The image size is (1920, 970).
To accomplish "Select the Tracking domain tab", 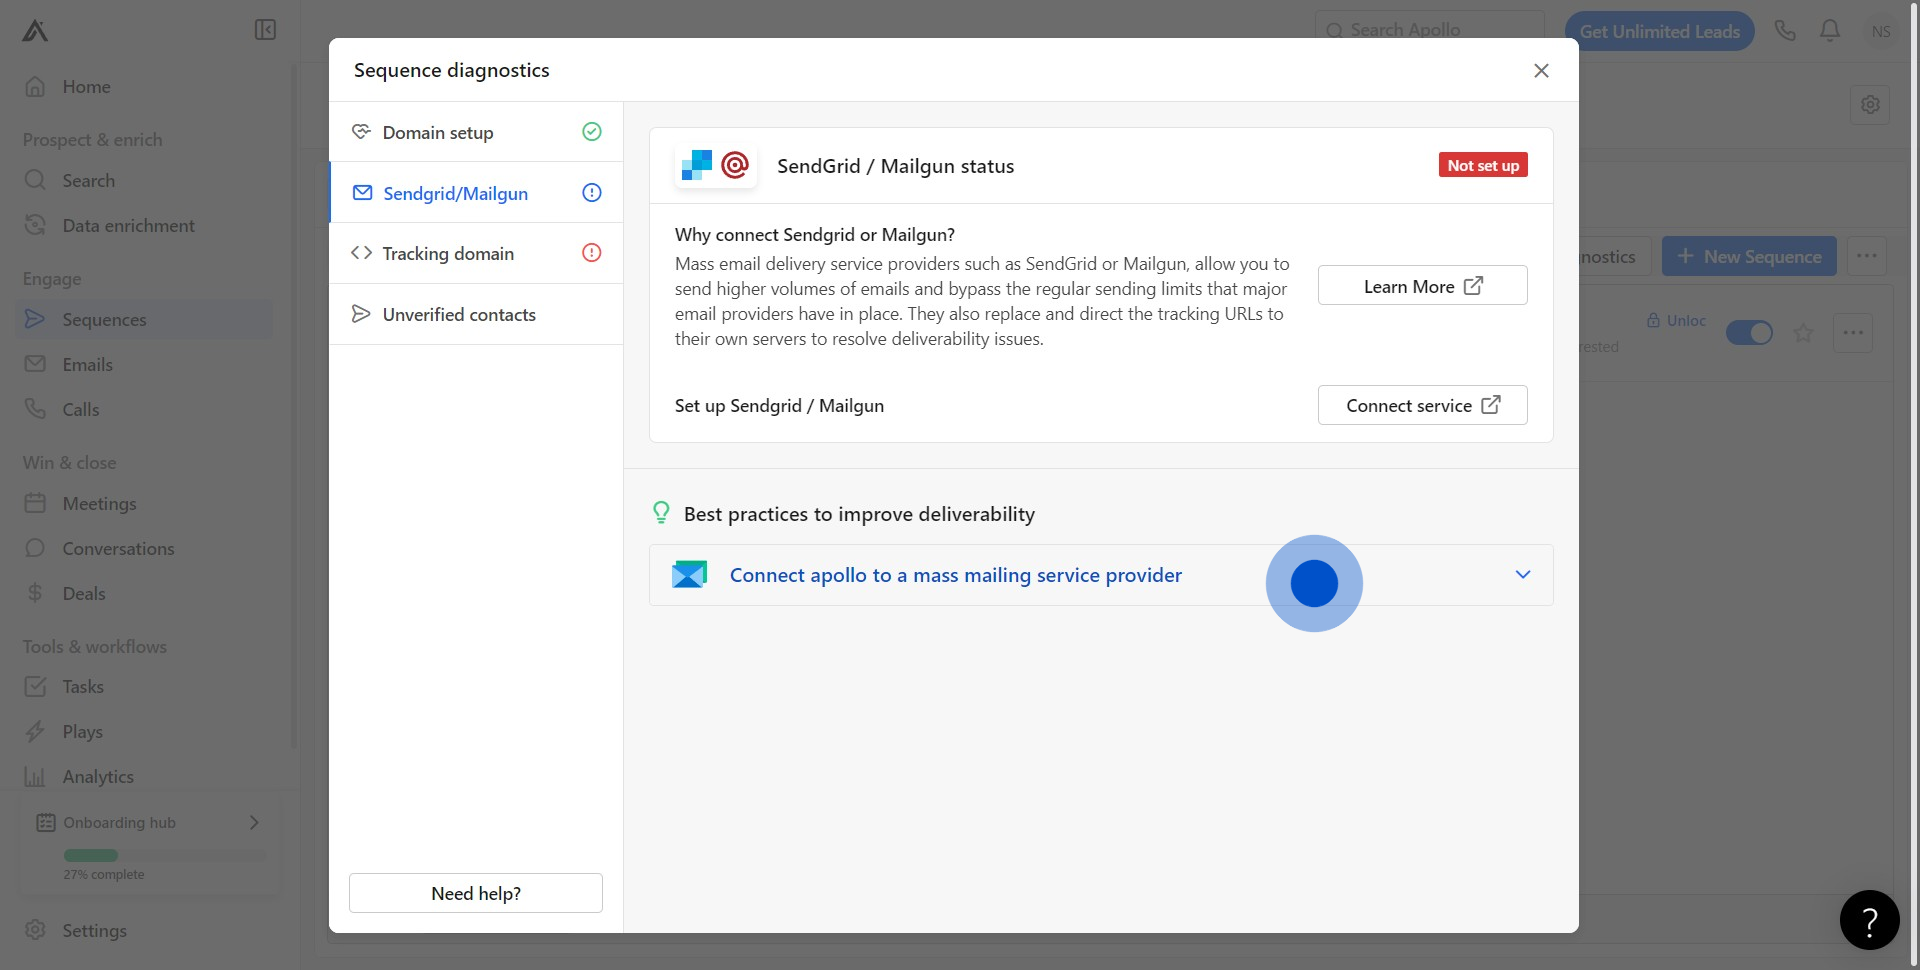I will pyautogui.click(x=448, y=254).
